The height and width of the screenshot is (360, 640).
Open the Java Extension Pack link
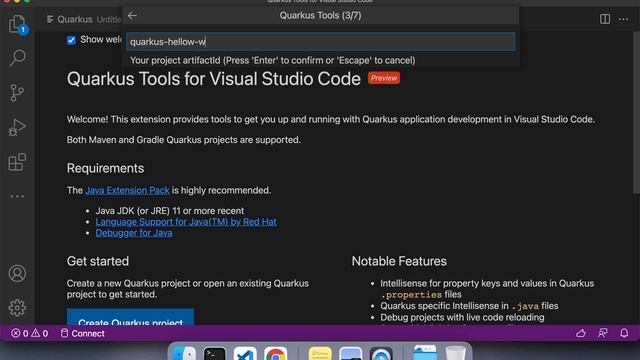click(x=127, y=191)
